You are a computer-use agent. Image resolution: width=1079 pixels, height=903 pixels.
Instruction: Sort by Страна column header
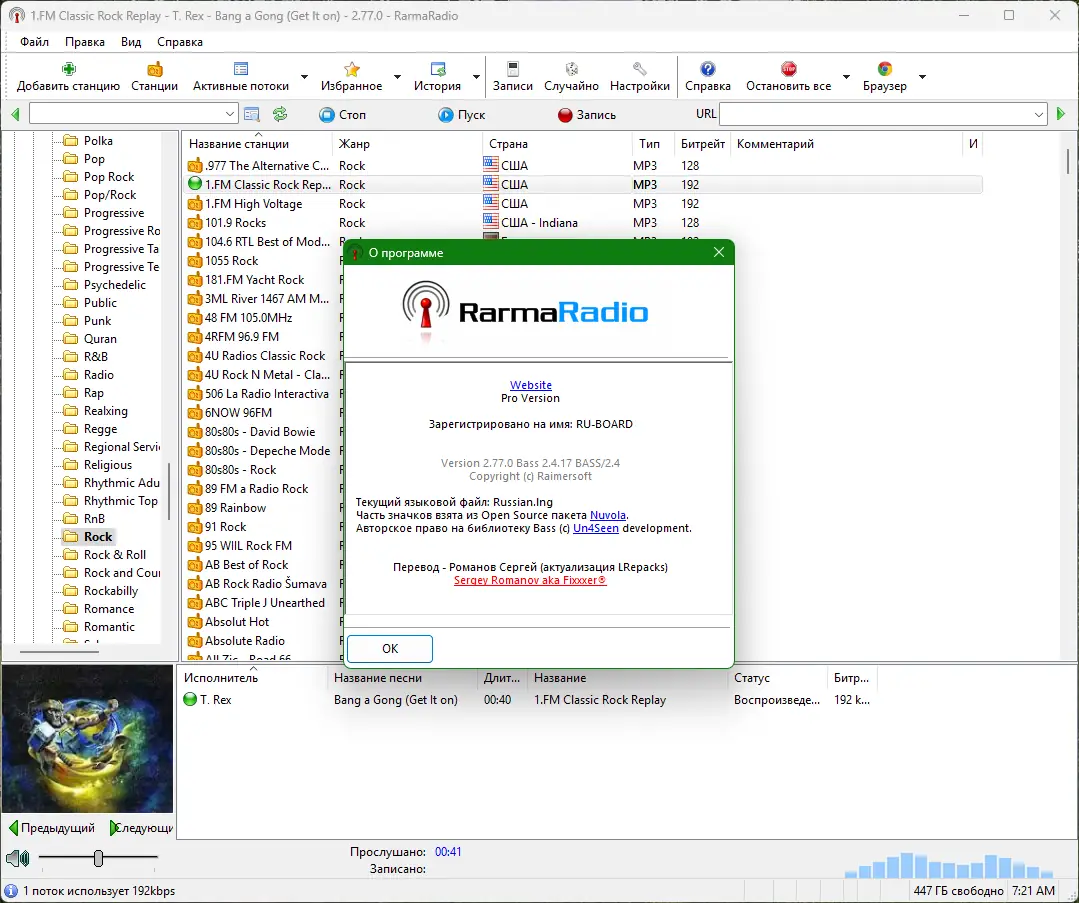point(557,144)
